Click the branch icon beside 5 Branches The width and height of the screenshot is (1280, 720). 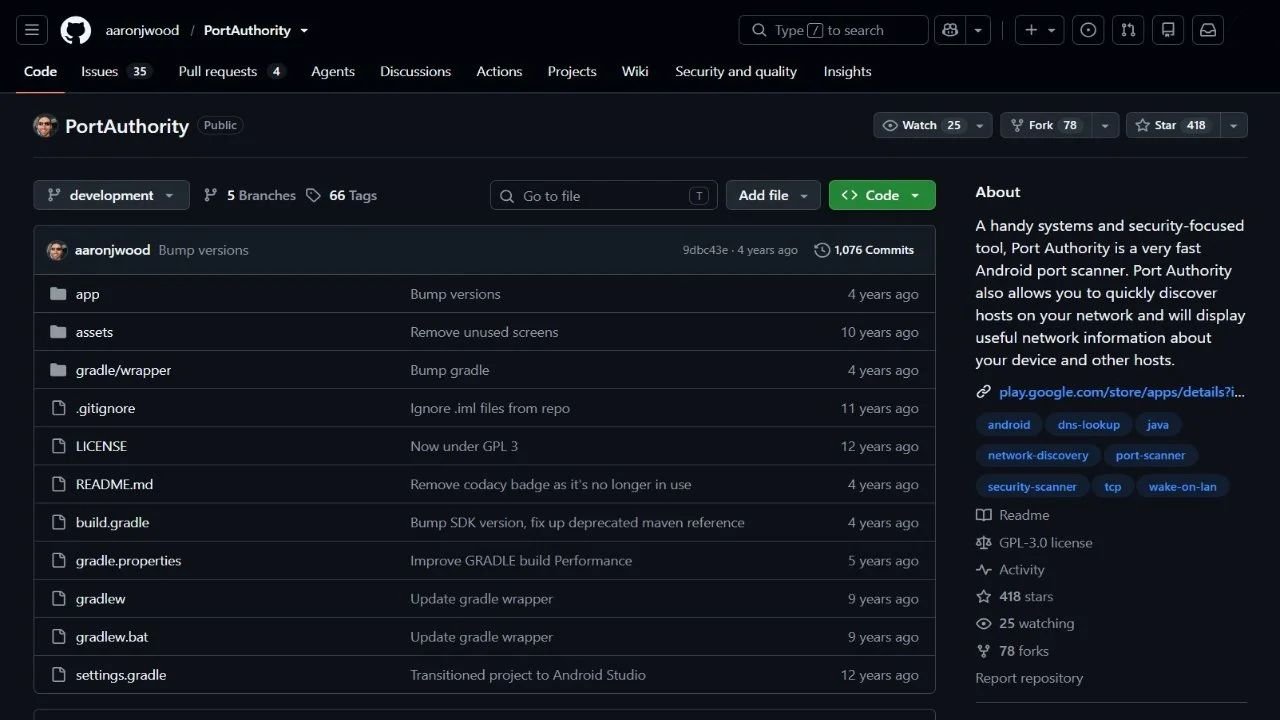pyautogui.click(x=210, y=195)
